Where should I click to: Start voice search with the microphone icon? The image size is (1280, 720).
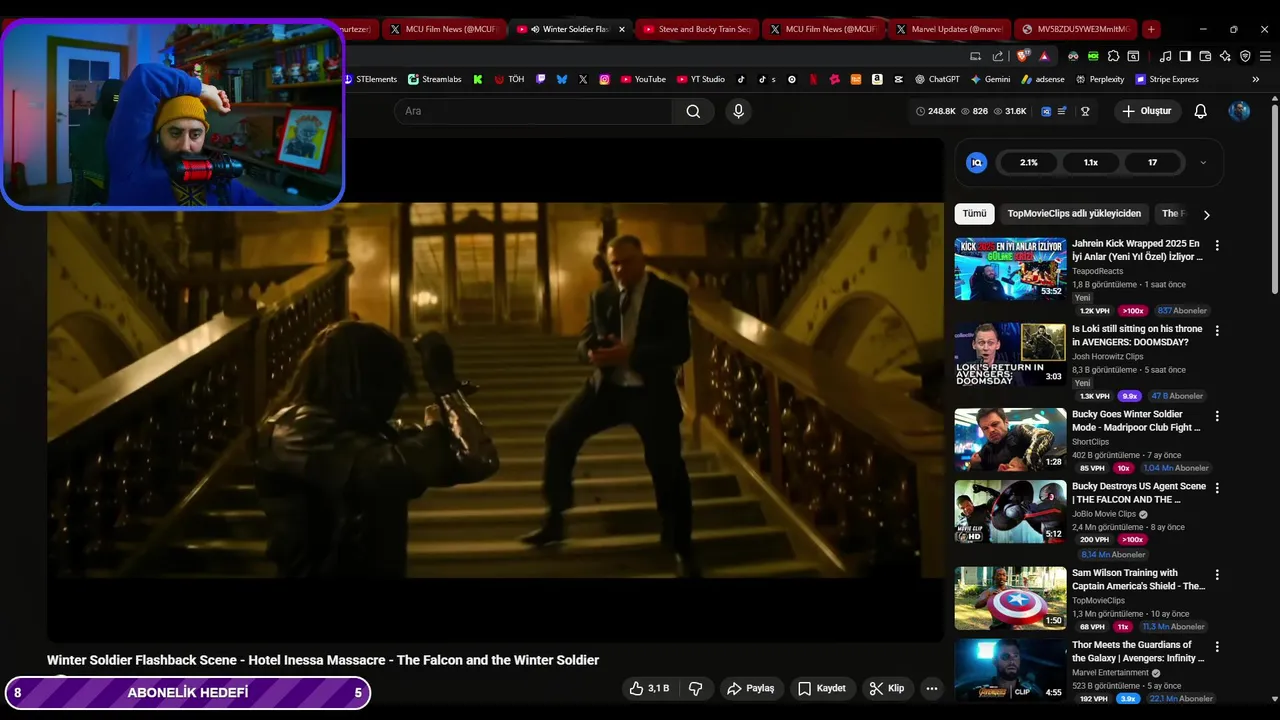[738, 111]
